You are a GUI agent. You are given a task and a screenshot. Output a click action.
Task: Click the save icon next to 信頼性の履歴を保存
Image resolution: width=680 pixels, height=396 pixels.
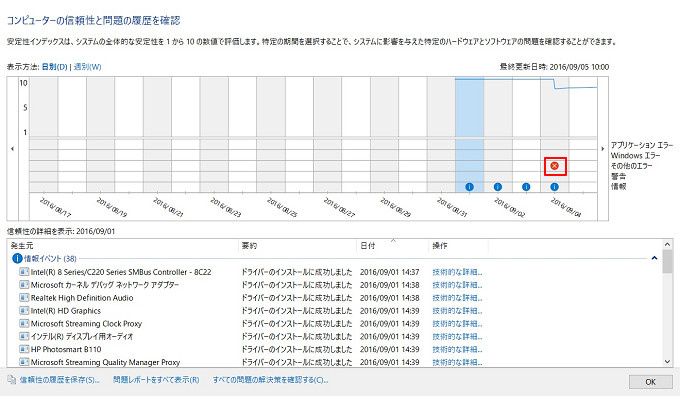[x=12, y=380]
